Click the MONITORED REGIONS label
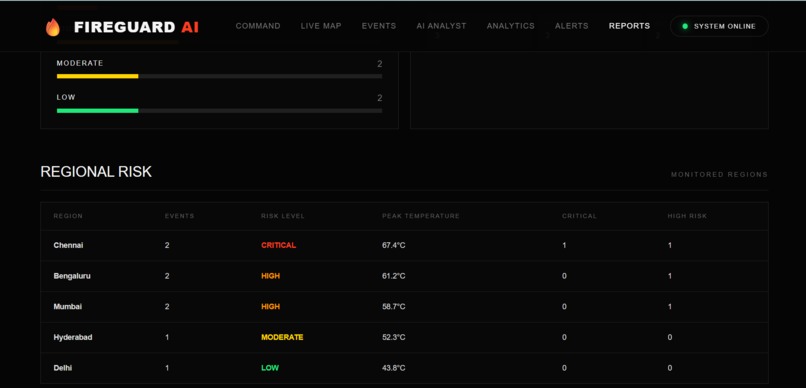This screenshot has height=388, width=806. pyautogui.click(x=719, y=175)
